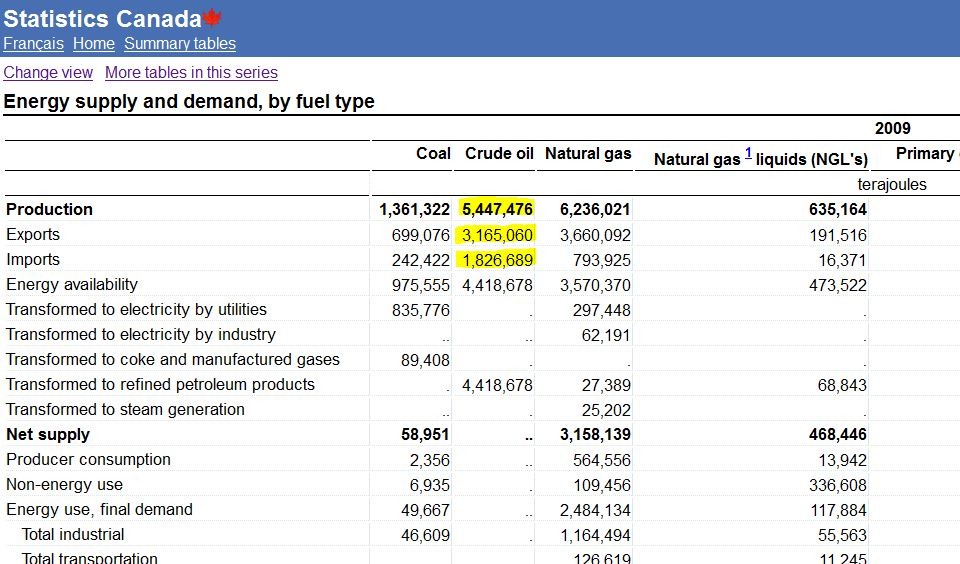This screenshot has width=960, height=564.
Task: Click natural gas industry value 62,191
Action: (606, 336)
